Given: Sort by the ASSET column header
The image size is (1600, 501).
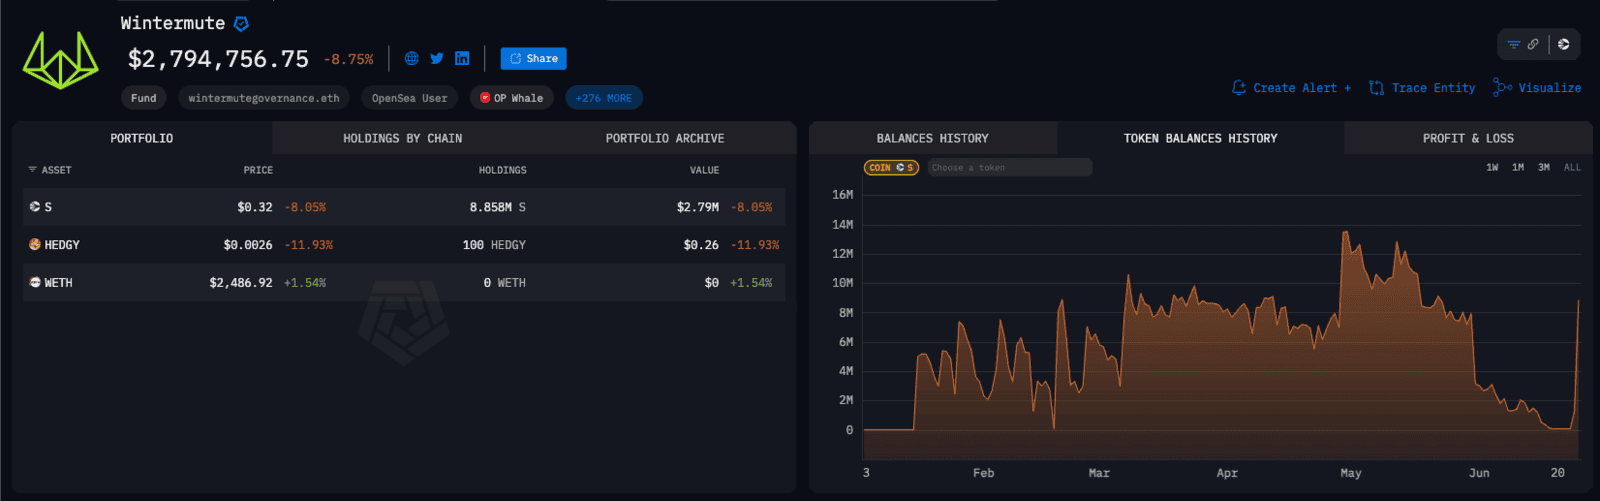Looking at the screenshot, I should click(56, 170).
